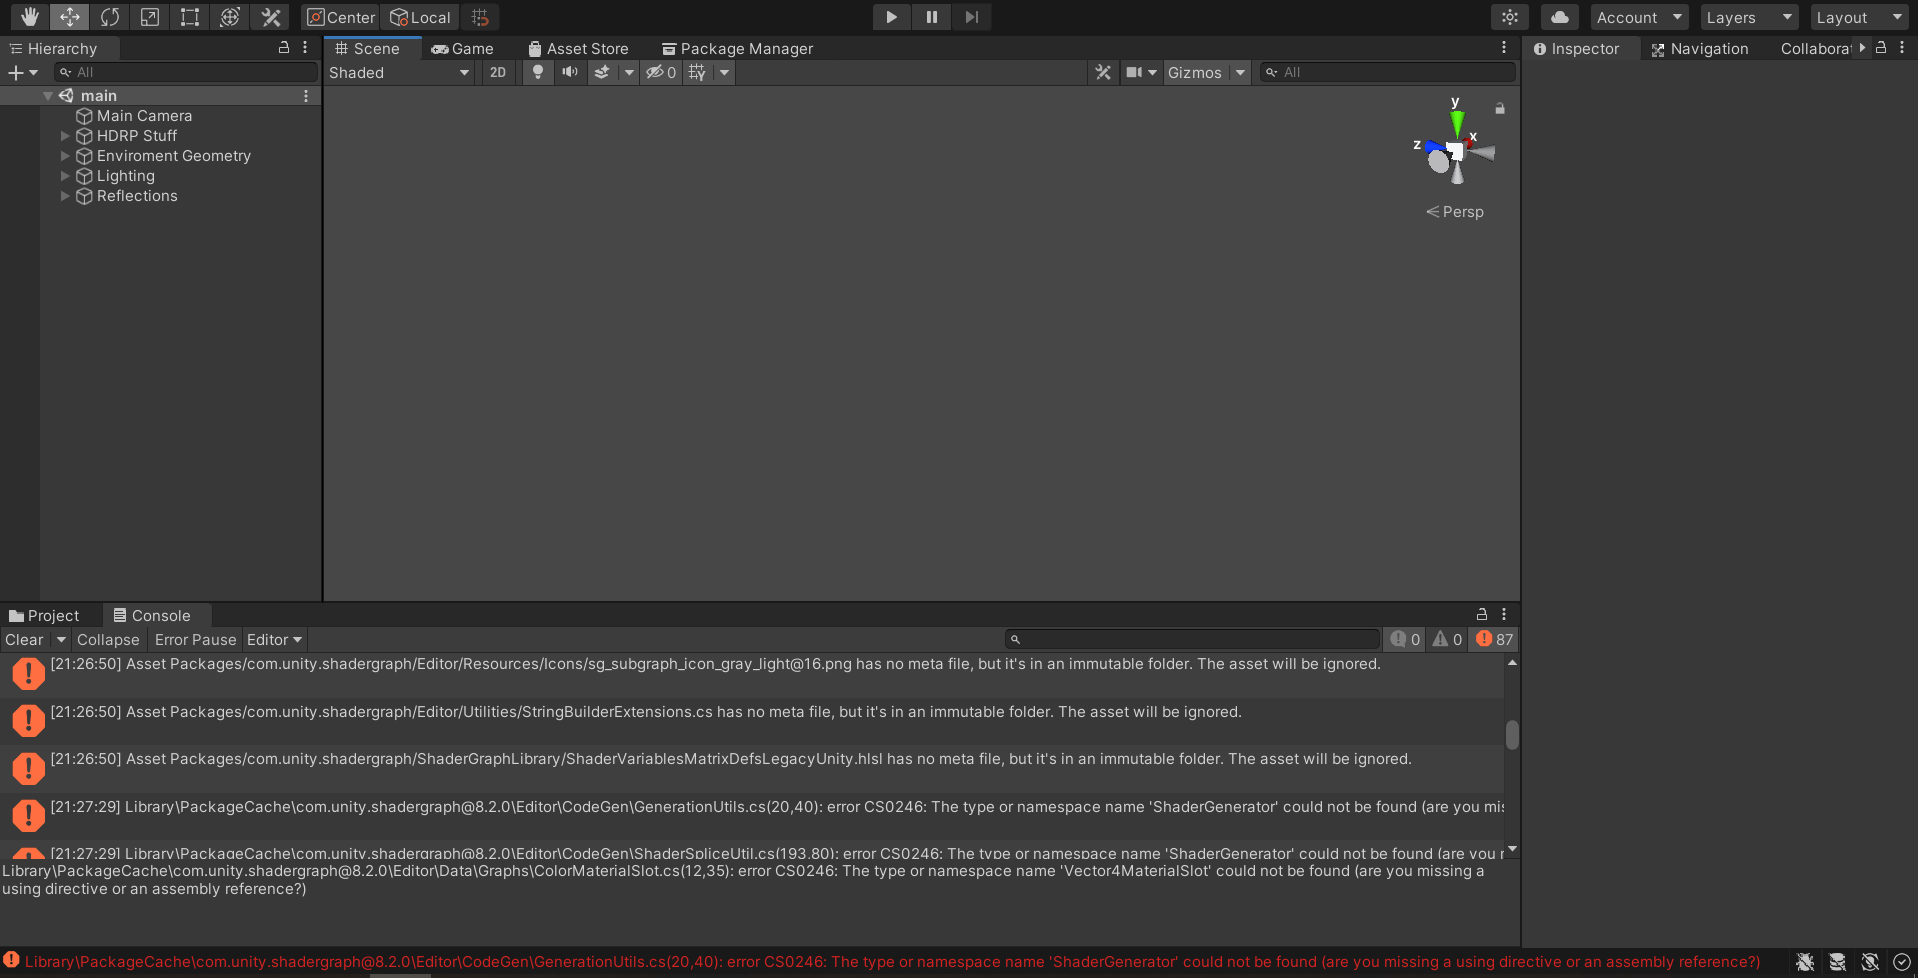Open the Layers dropdown

[1748, 17]
